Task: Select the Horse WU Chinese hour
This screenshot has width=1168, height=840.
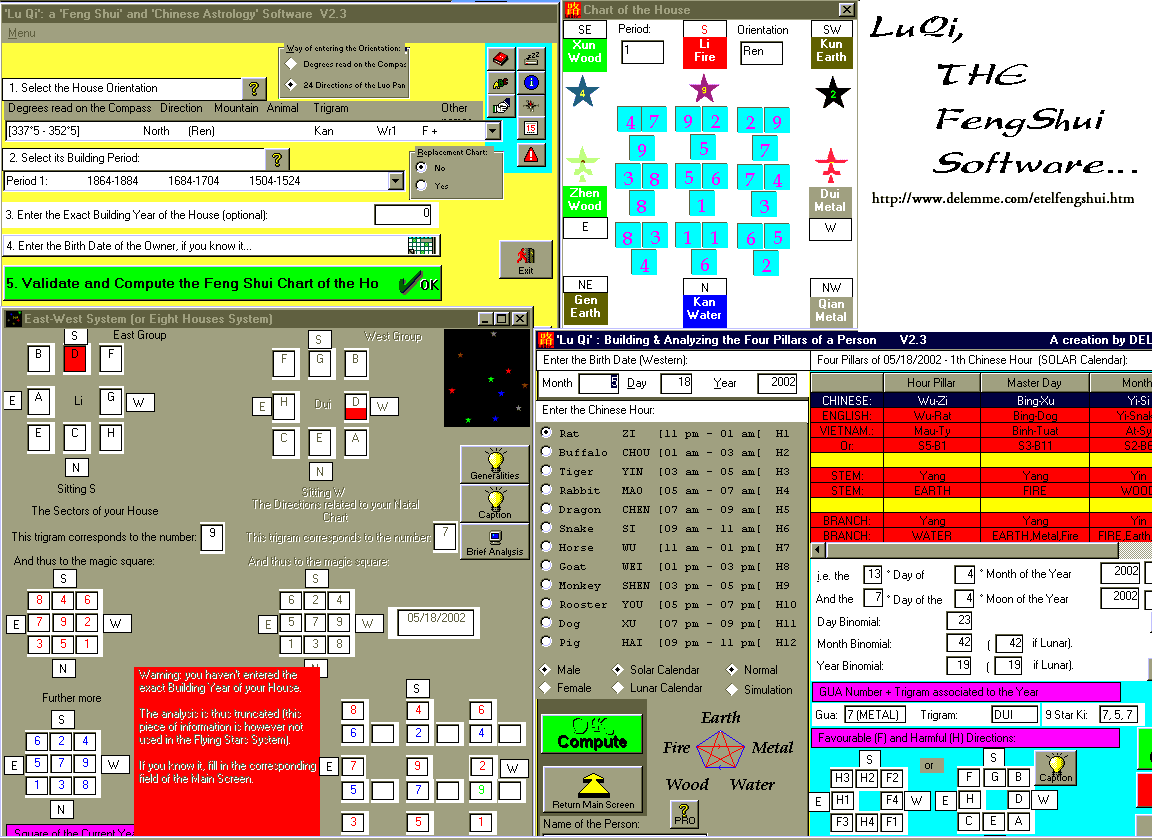Action: pyautogui.click(x=547, y=547)
